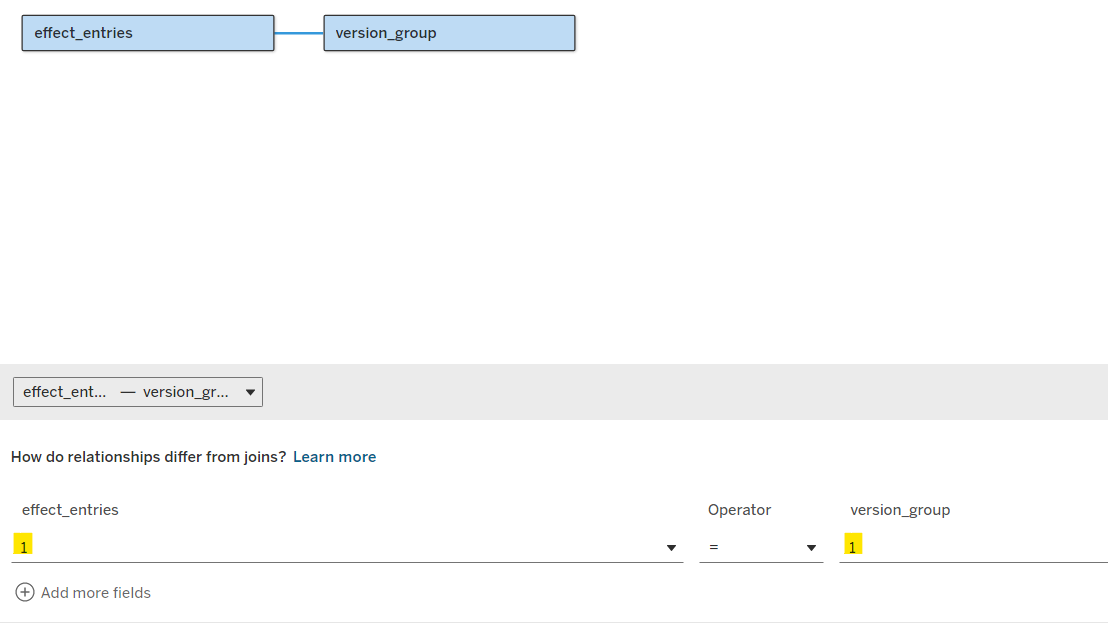1108x625 pixels.
Task: Select the effect_entries table box in canvas
Action: point(147,33)
